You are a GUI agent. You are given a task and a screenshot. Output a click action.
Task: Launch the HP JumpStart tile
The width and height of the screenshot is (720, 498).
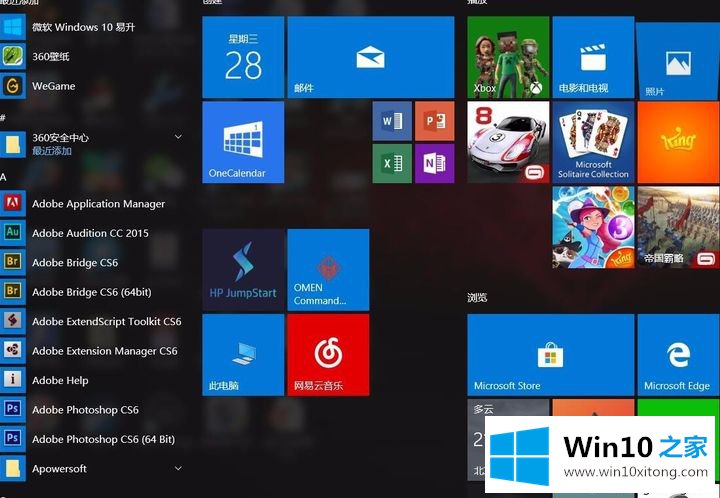(x=243, y=270)
